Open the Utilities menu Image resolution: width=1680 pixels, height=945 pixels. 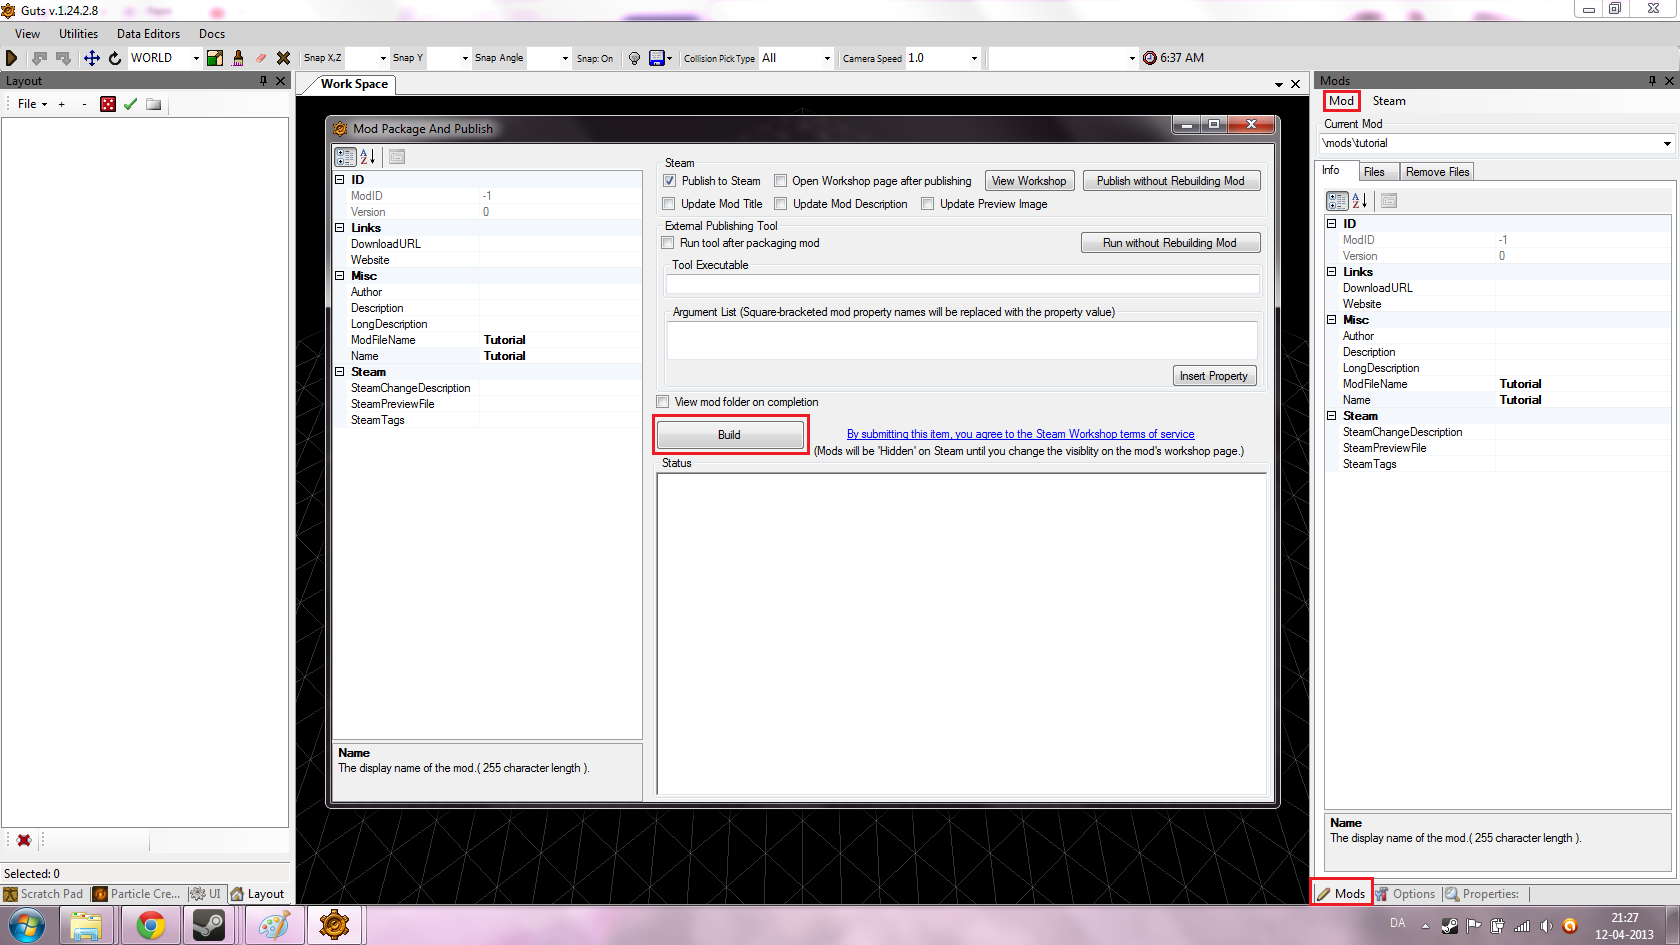coord(78,34)
